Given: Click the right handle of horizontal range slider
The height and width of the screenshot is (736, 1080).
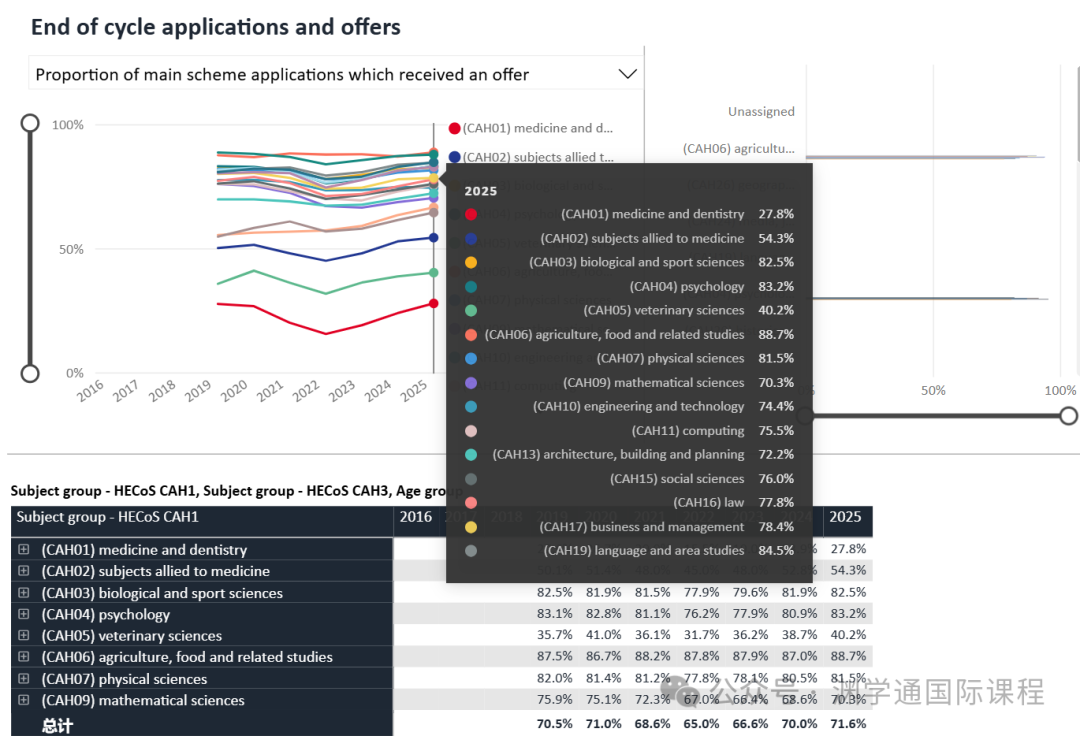Looking at the screenshot, I should click(x=1068, y=415).
